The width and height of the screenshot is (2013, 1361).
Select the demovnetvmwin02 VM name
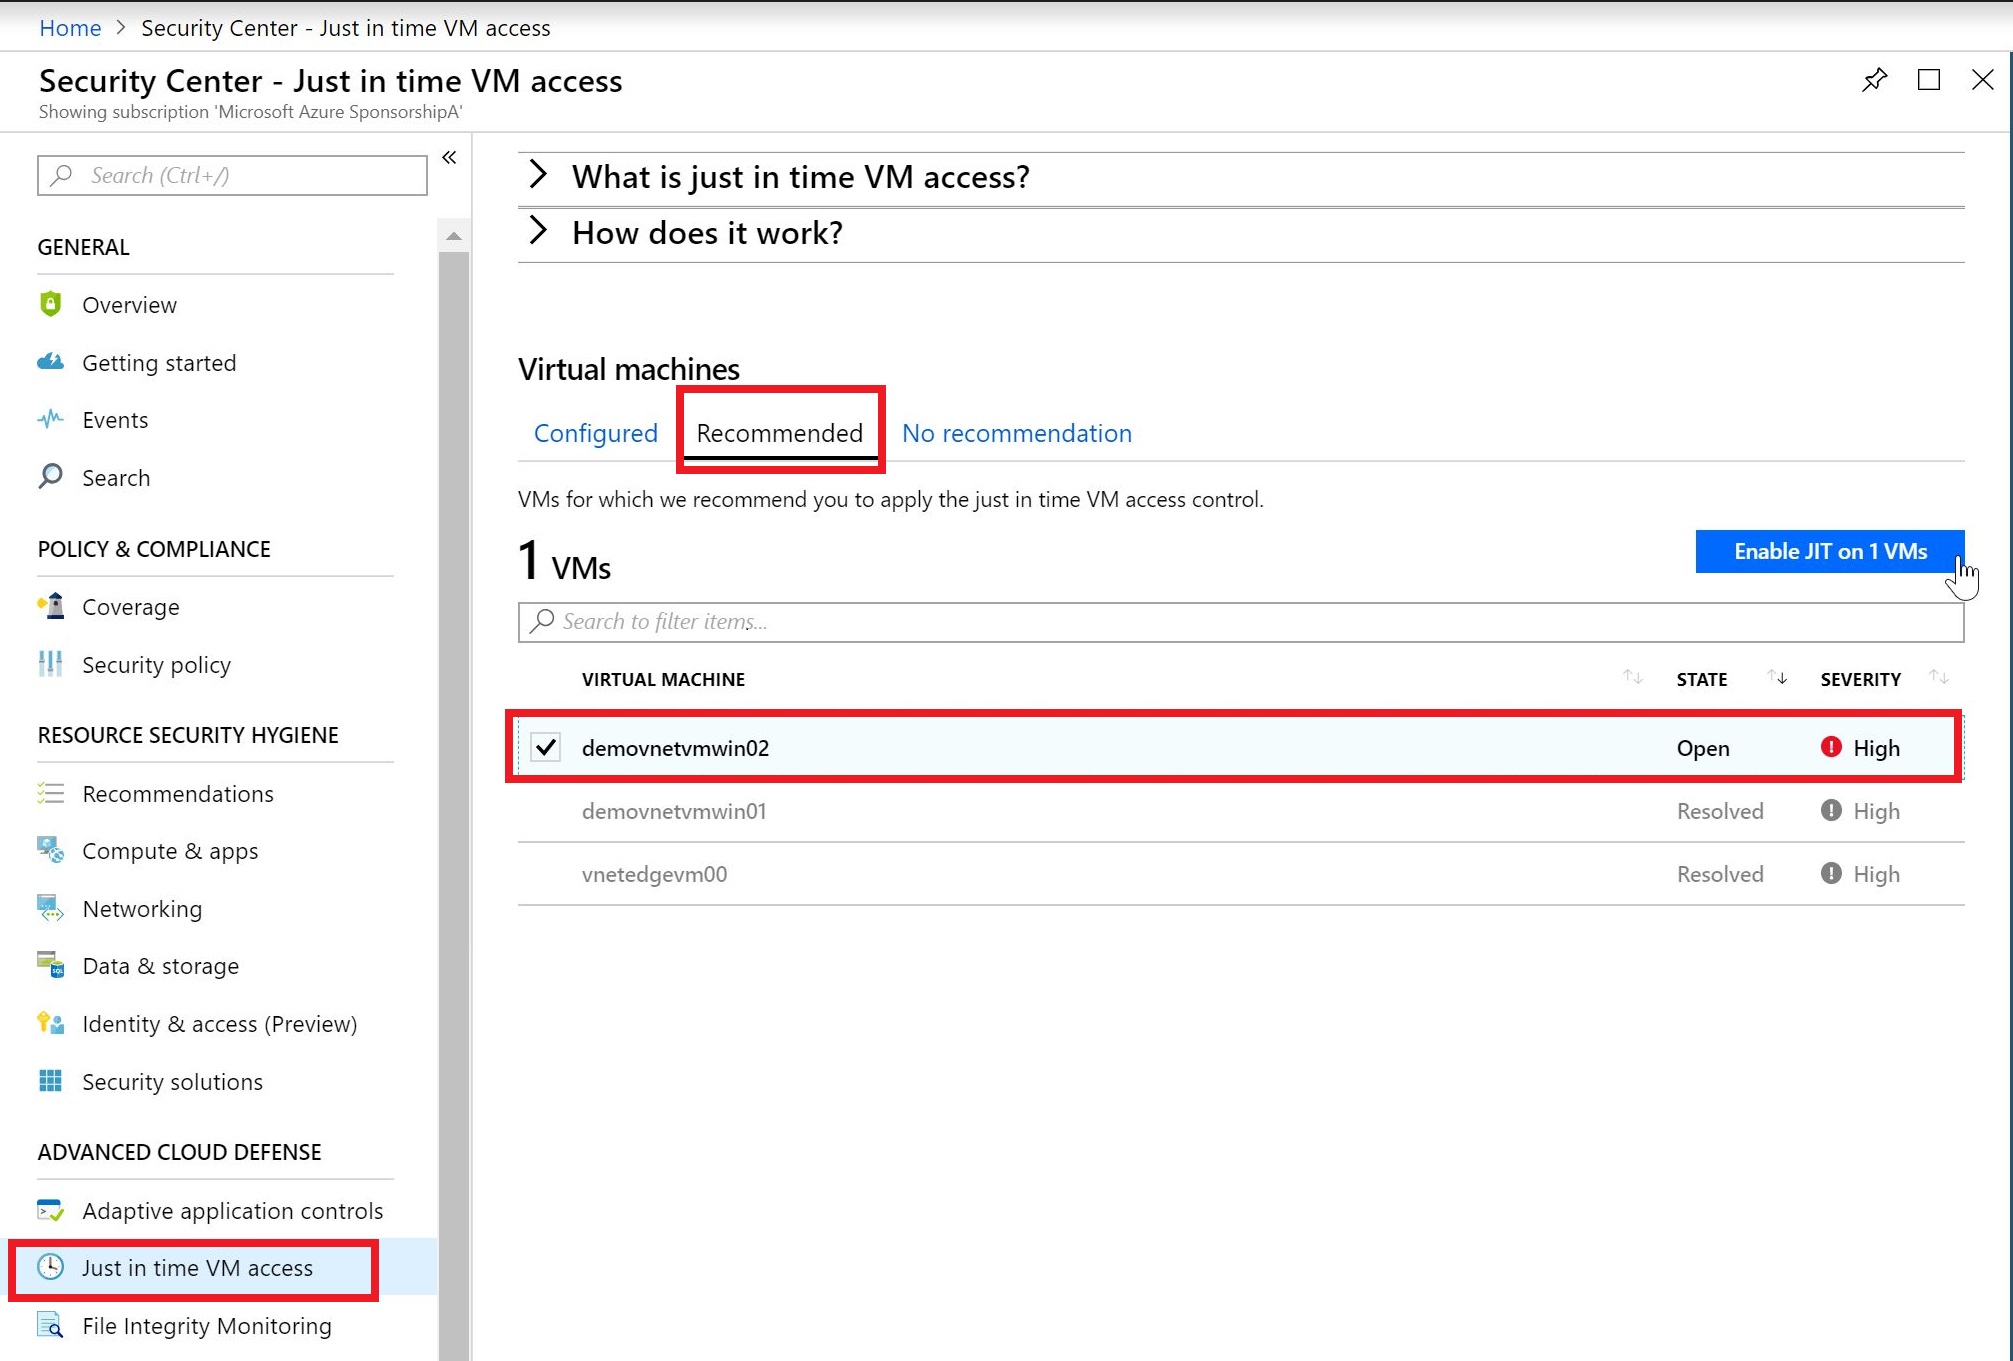(675, 748)
